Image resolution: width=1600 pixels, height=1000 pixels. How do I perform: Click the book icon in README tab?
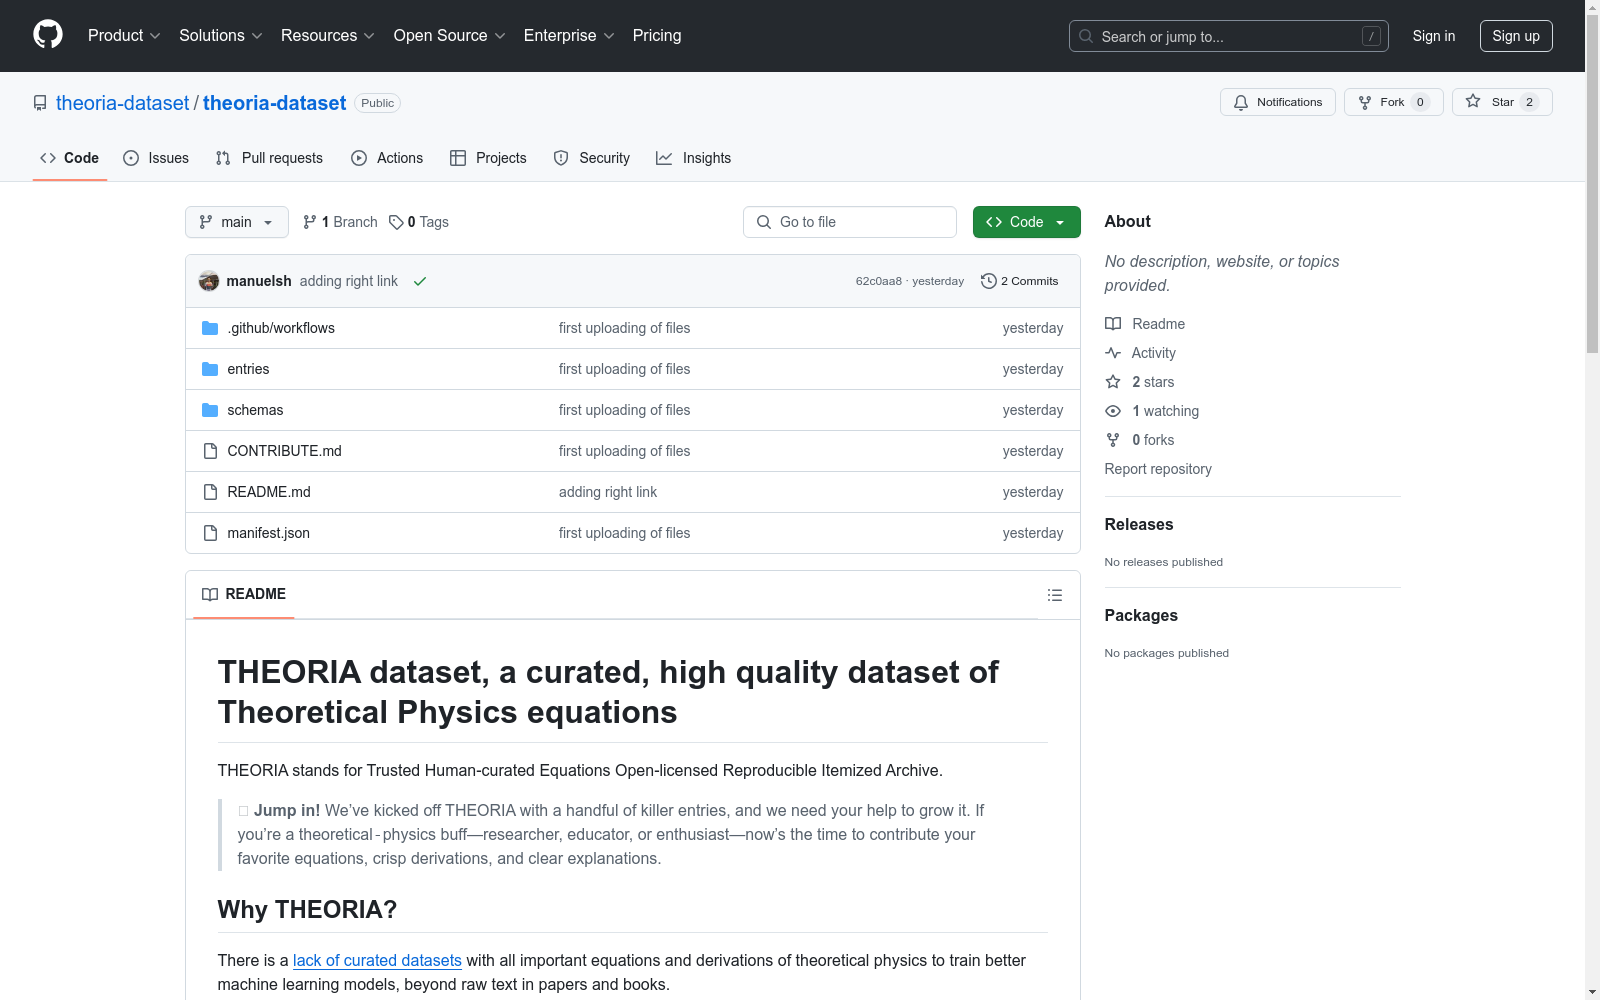(210, 594)
